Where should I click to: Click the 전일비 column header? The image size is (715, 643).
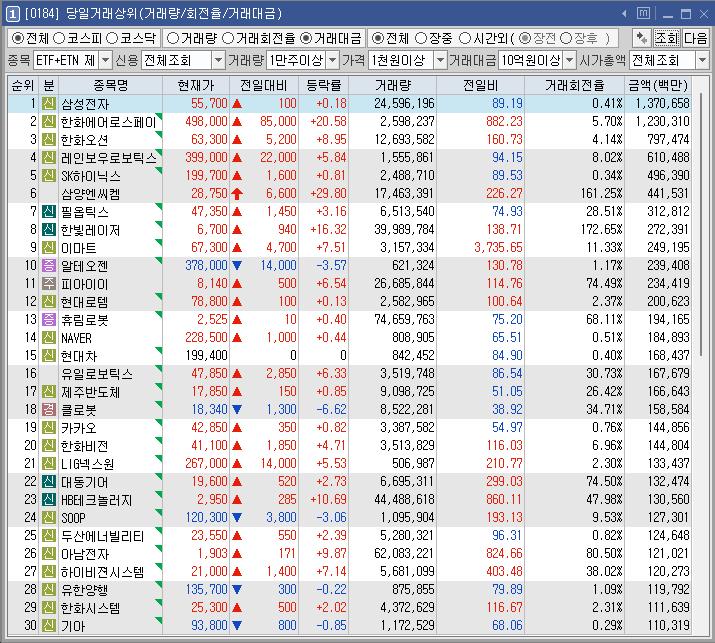480,85
